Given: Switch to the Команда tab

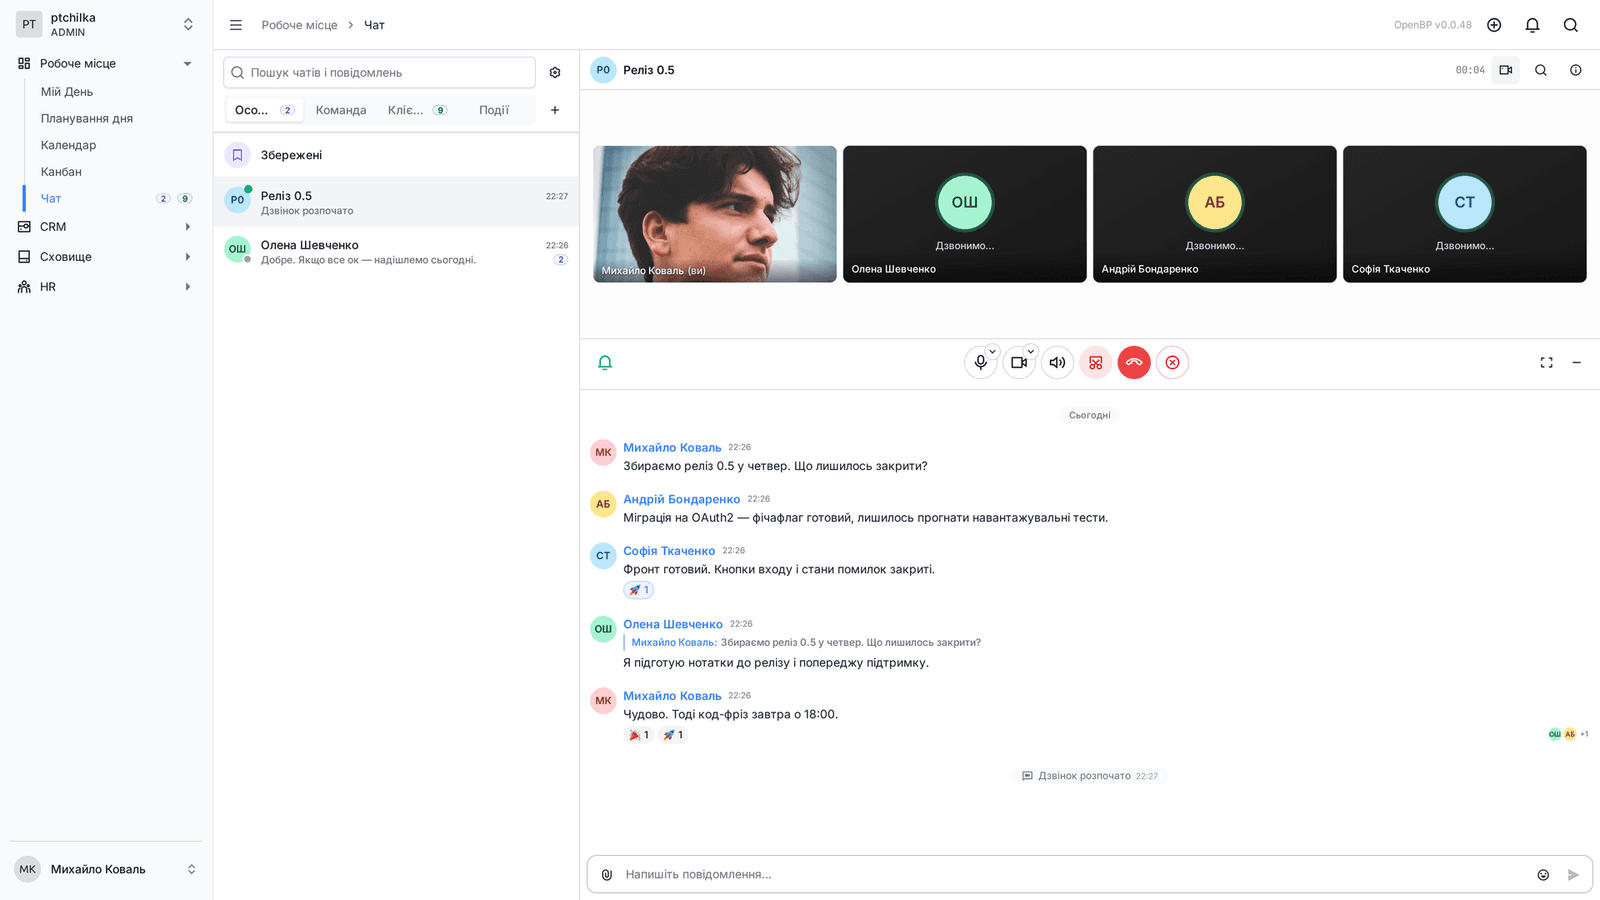Looking at the screenshot, I should coord(341,110).
